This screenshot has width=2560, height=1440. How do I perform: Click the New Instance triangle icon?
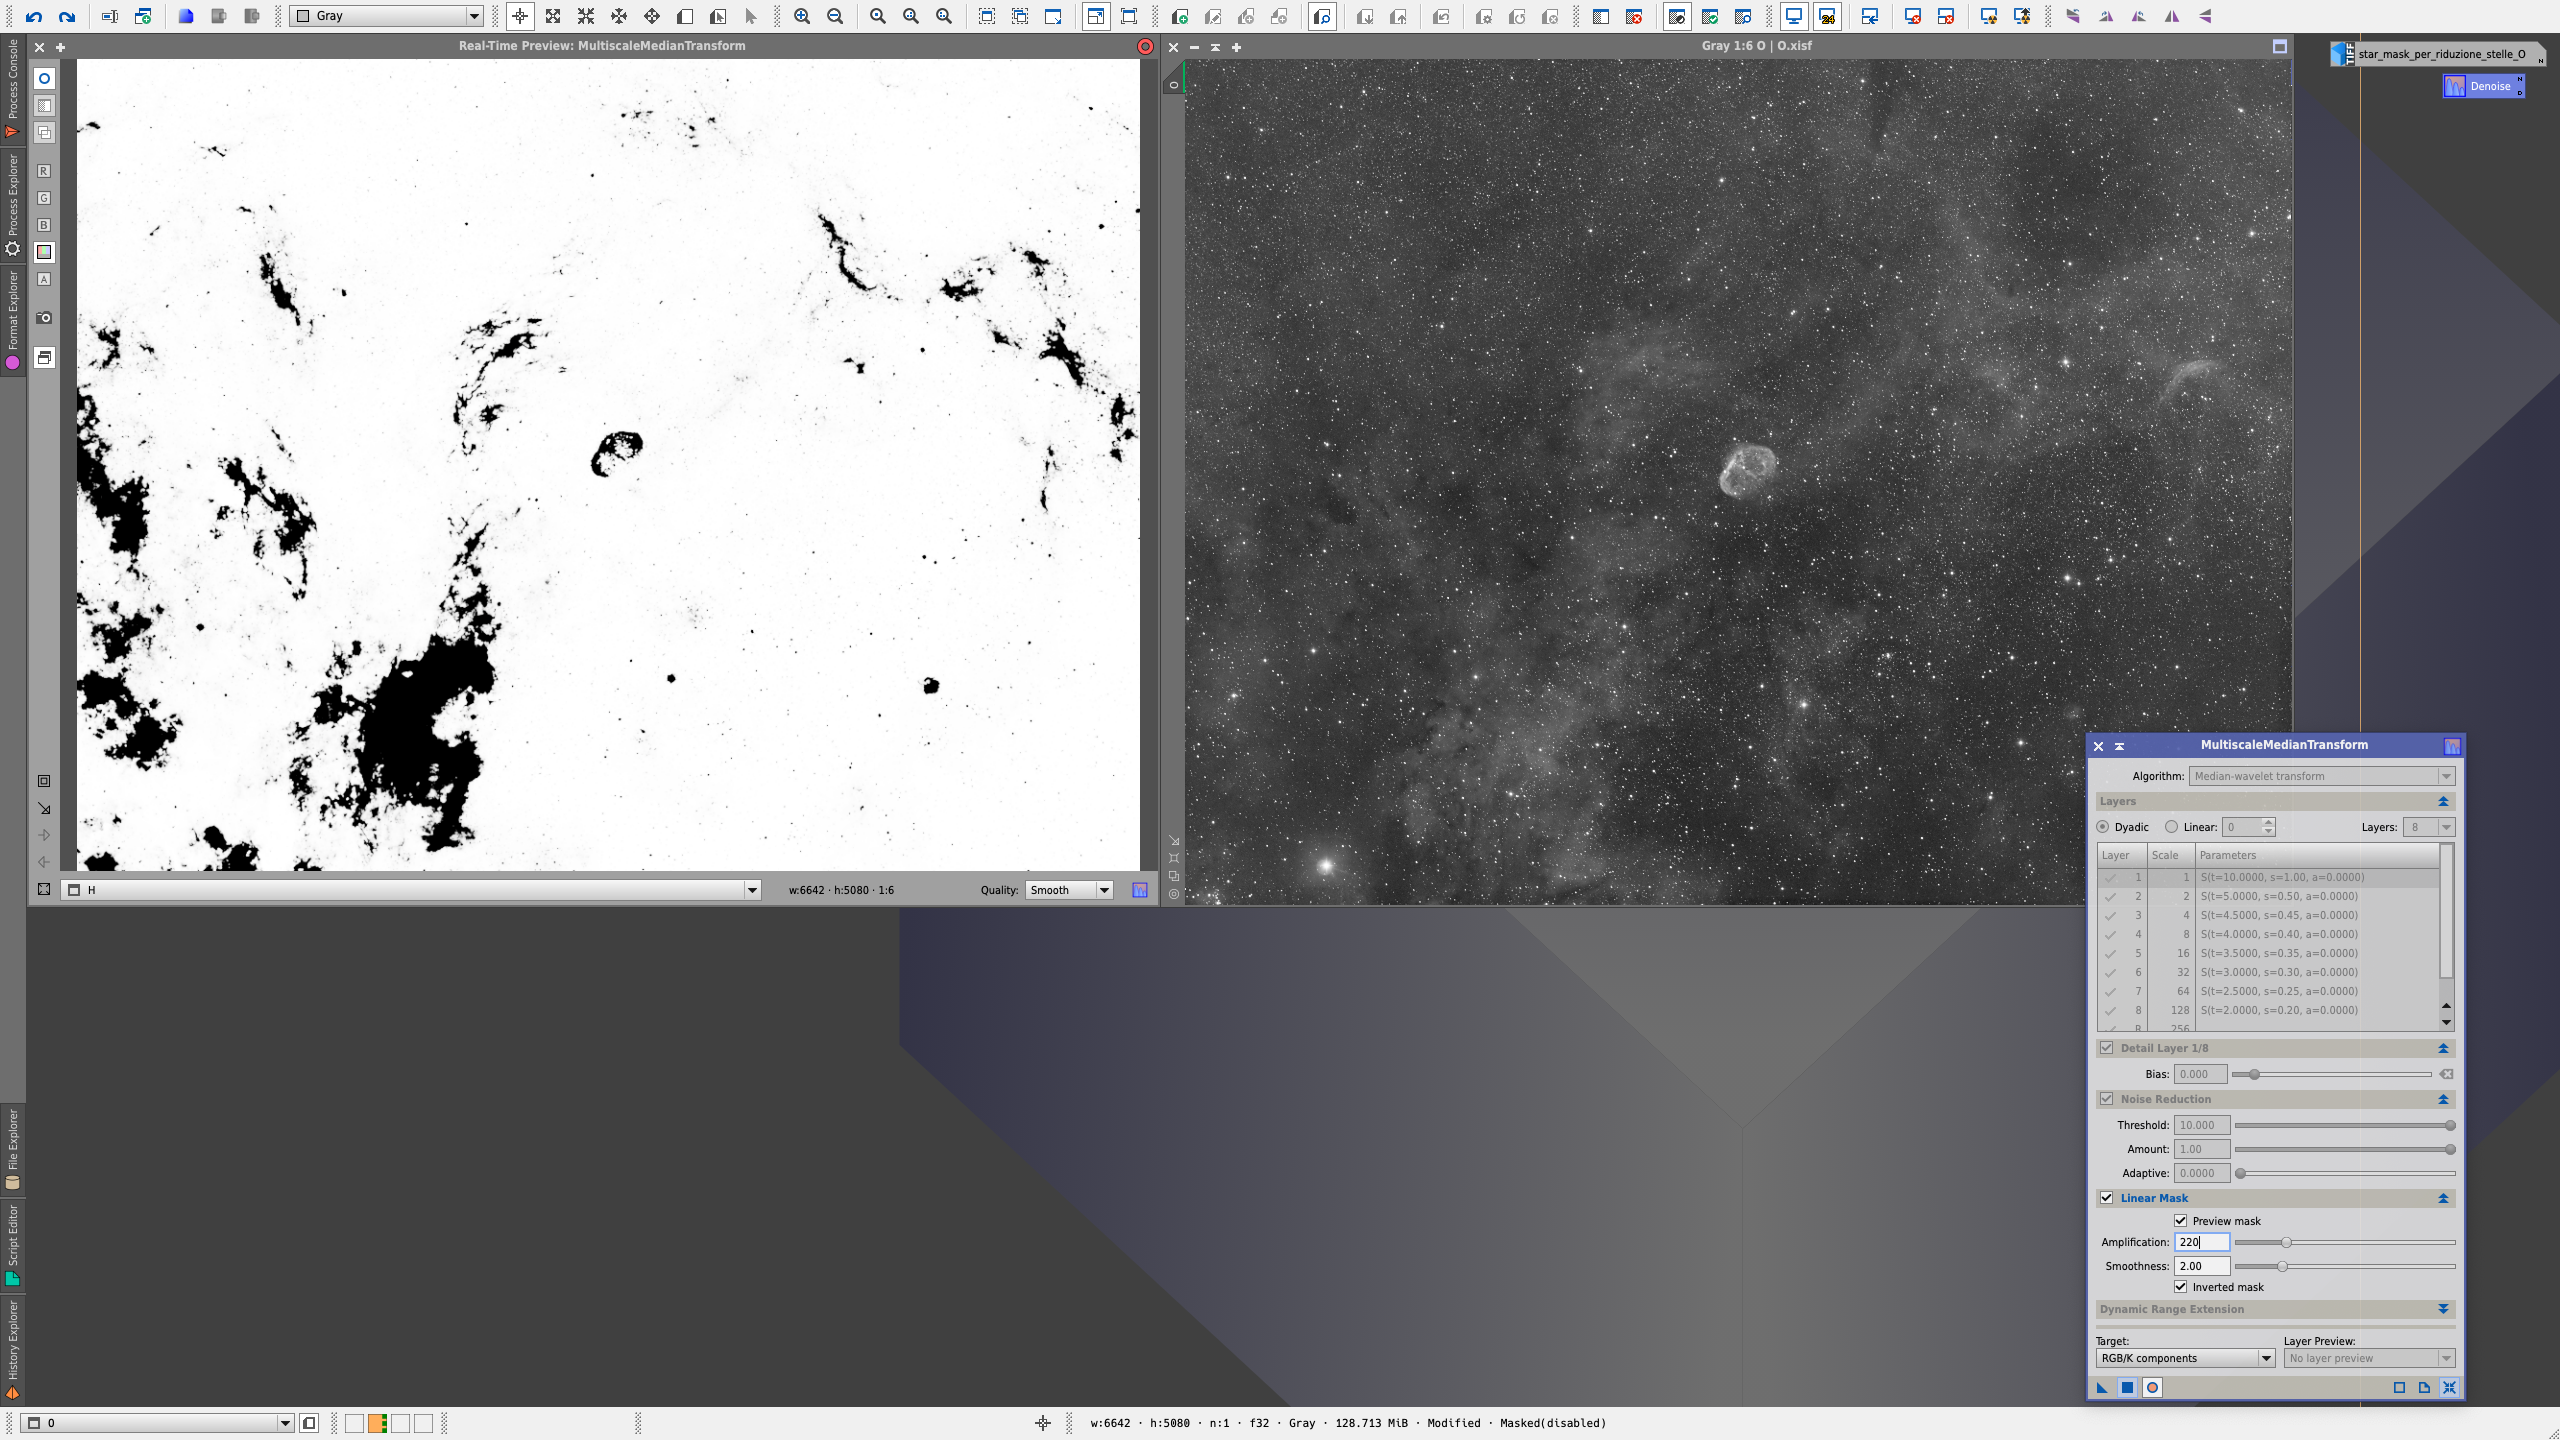click(2102, 1387)
